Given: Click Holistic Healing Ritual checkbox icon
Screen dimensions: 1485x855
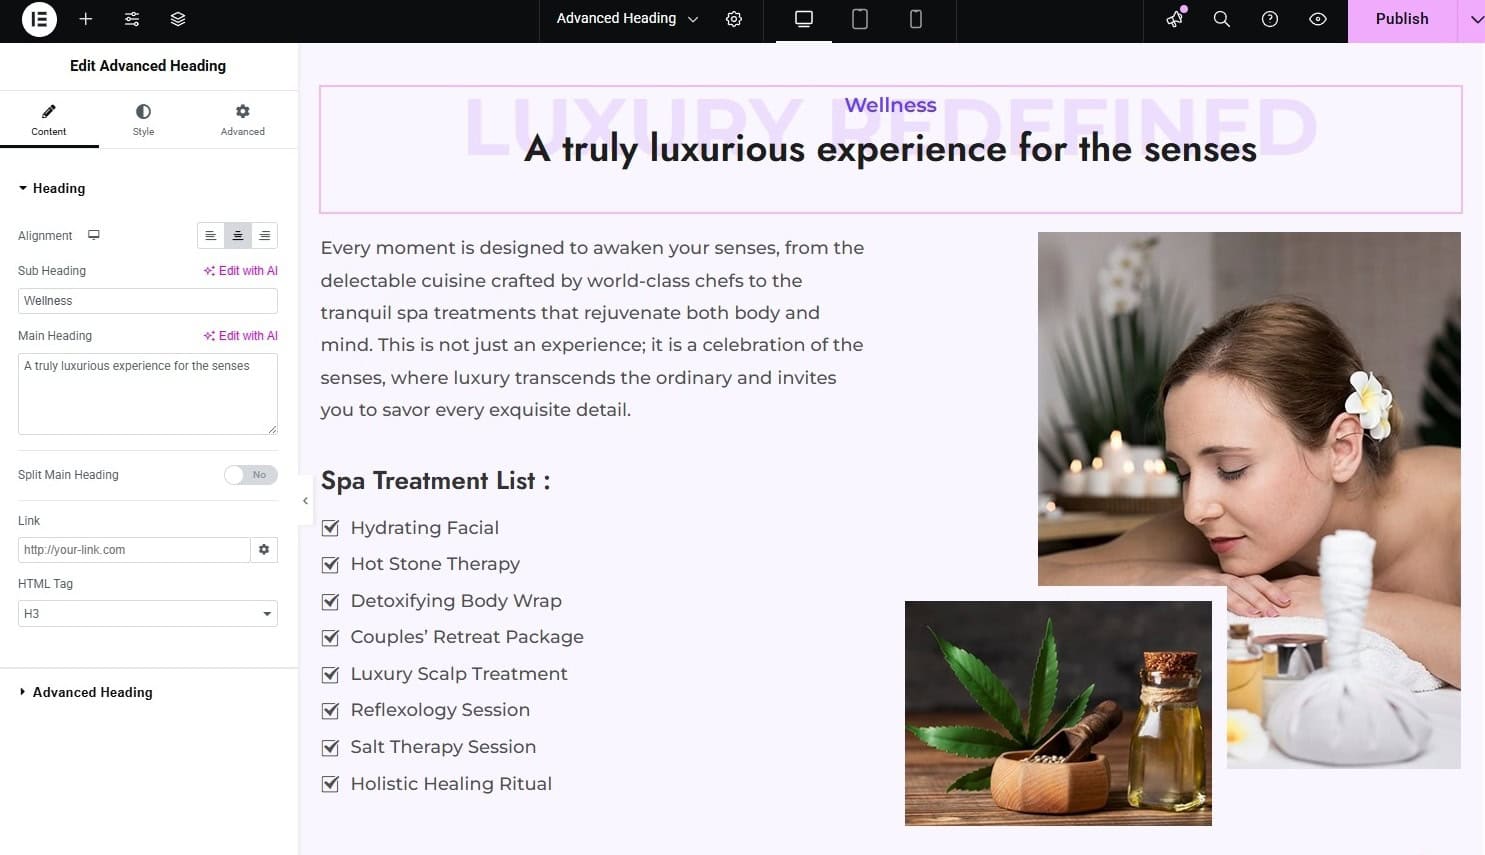Looking at the screenshot, I should (330, 784).
